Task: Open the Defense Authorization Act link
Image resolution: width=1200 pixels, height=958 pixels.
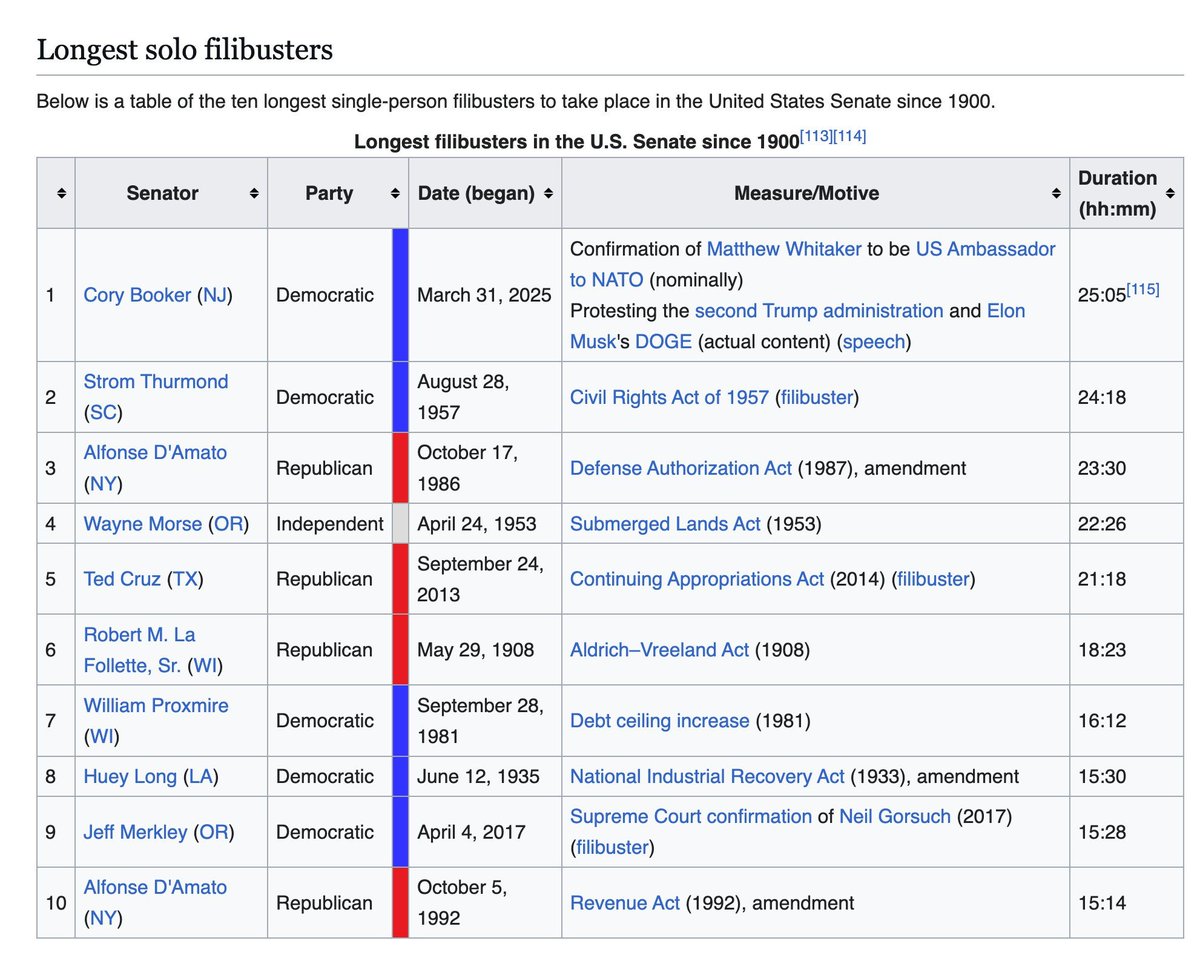Action: coord(681,468)
